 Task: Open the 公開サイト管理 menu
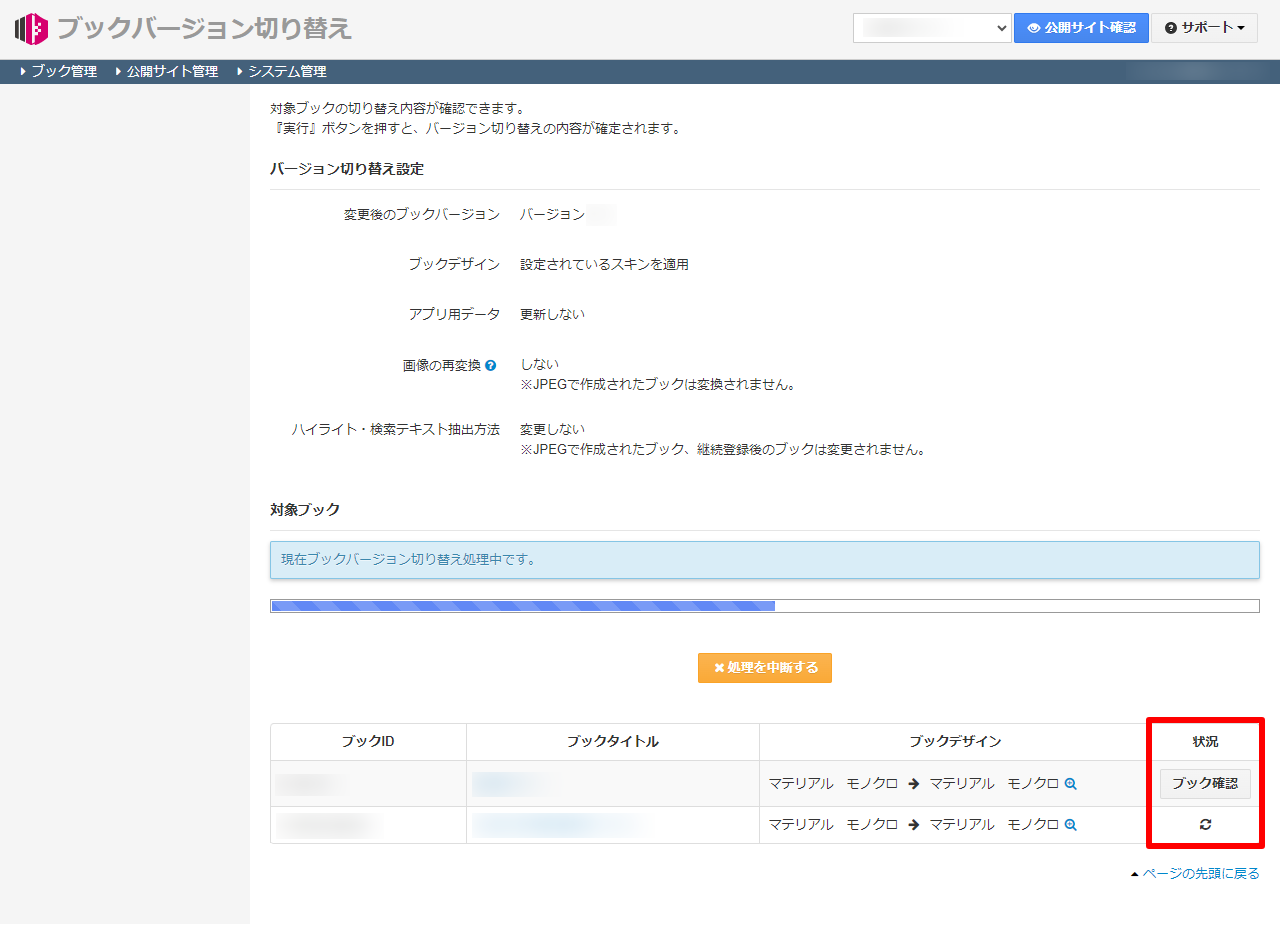[x=171, y=72]
